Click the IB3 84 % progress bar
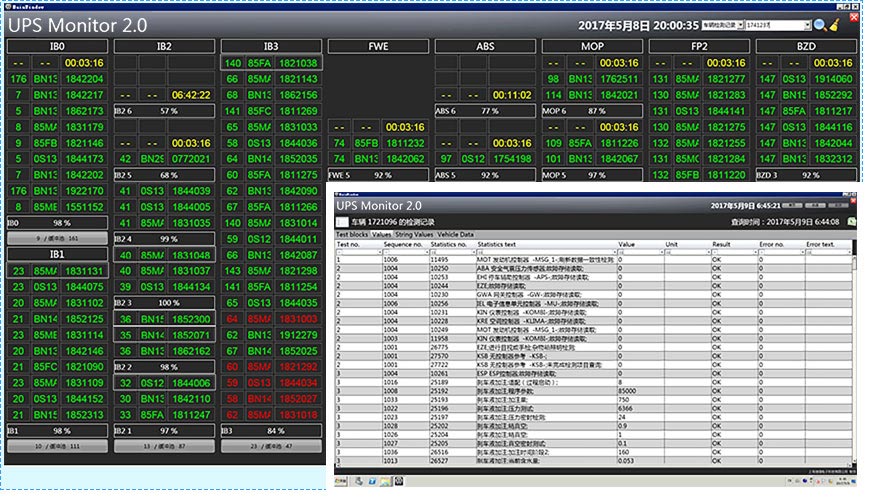This screenshot has width=882, height=501. pos(271,431)
